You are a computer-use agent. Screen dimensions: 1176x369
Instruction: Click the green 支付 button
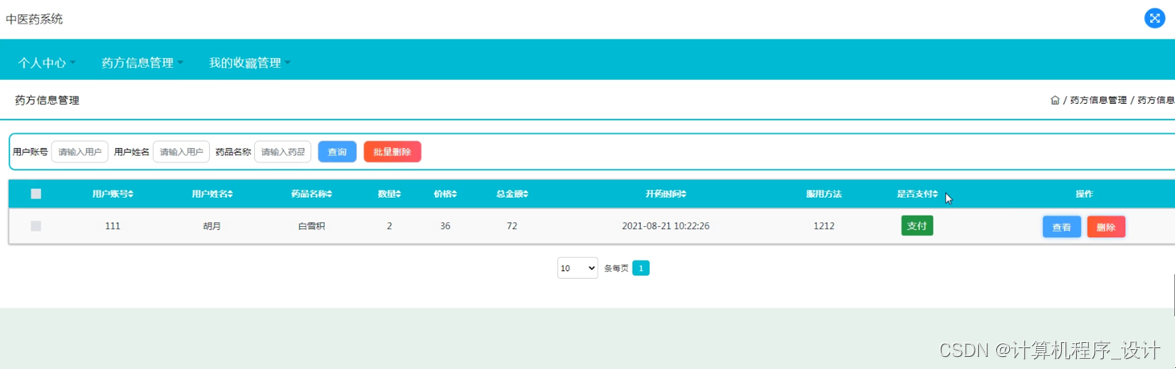tap(917, 225)
